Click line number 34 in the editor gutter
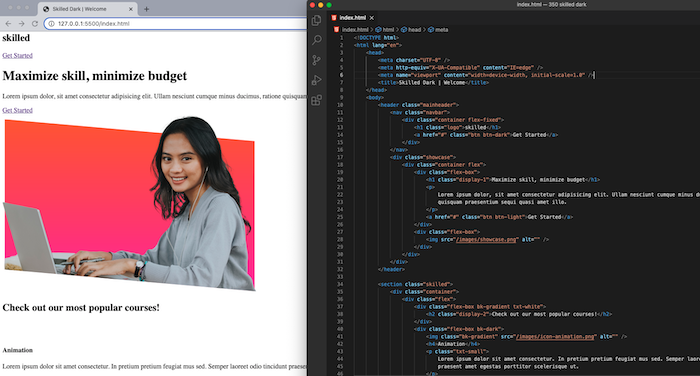Image resolution: width=700 pixels, height=376 pixels. pyautogui.click(x=340, y=284)
